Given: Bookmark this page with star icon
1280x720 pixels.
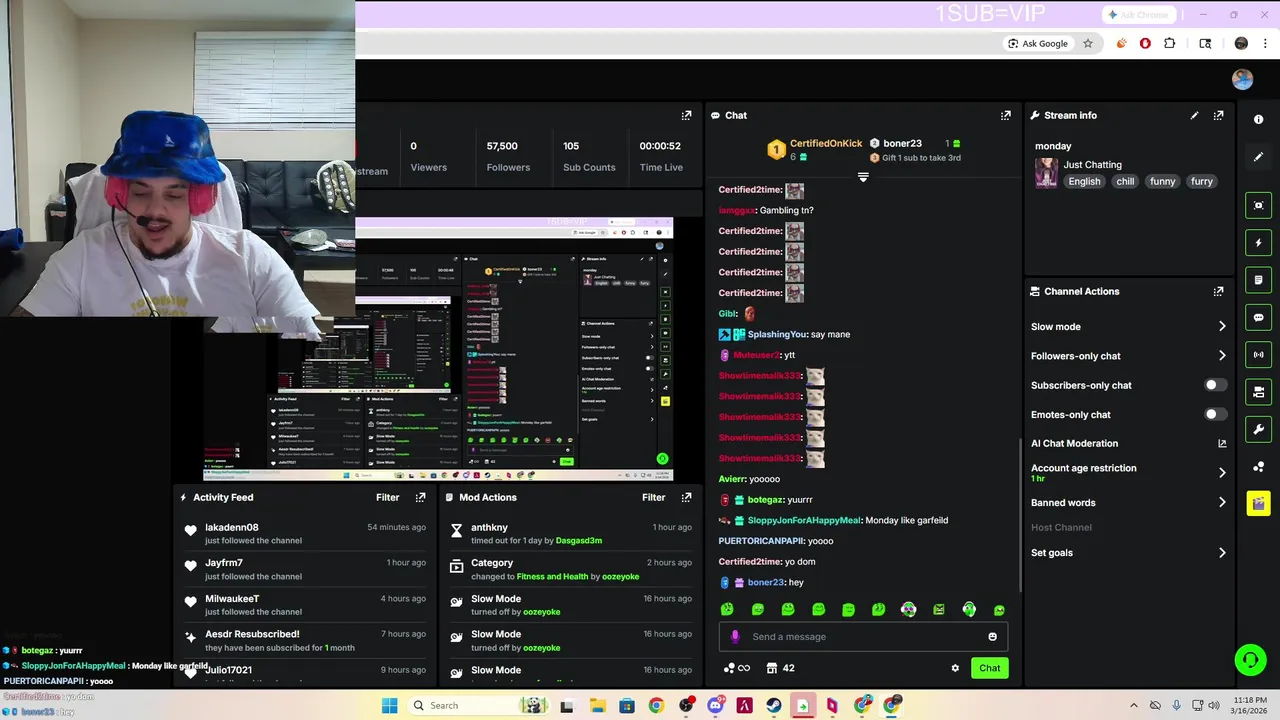Looking at the screenshot, I should [x=1088, y=43].
